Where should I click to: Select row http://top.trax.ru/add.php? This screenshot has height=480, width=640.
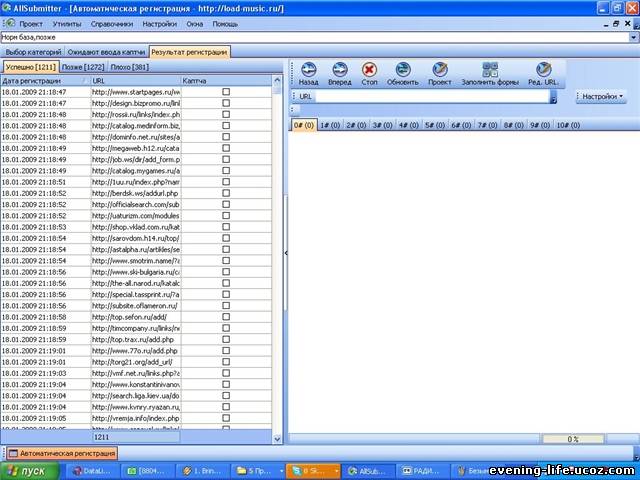click(x=136, y=339)
